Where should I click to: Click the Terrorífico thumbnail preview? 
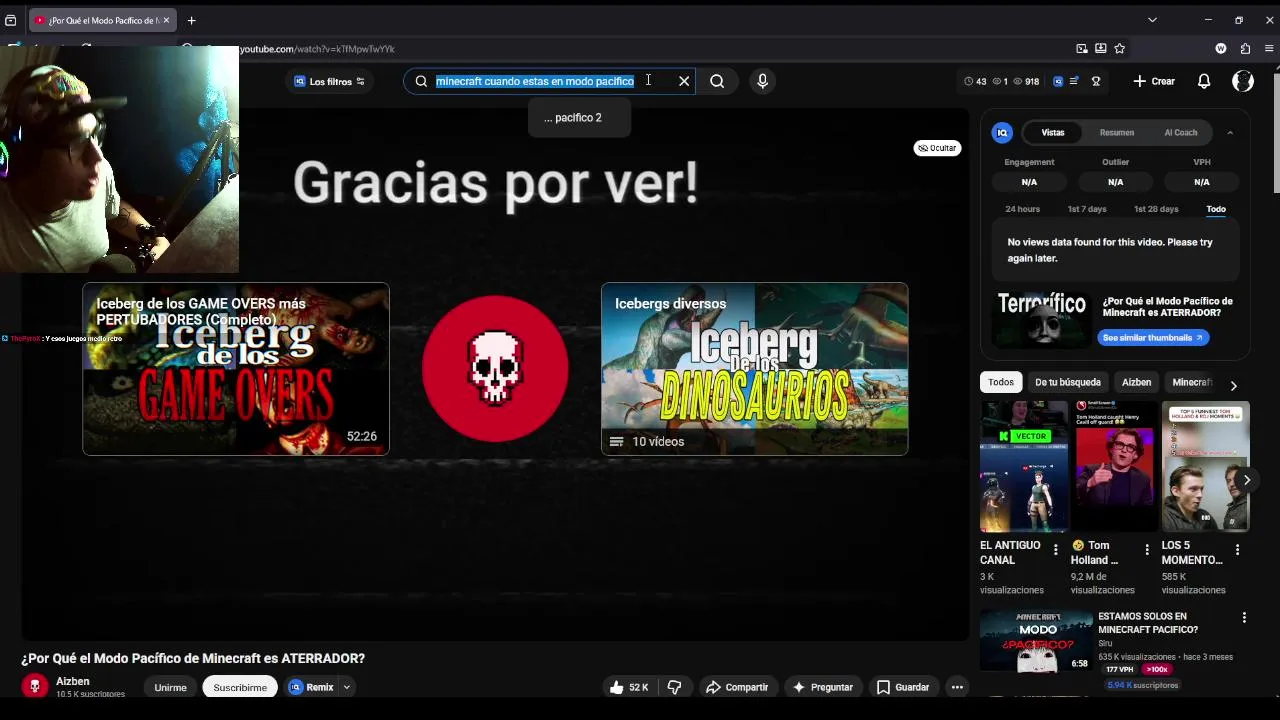coord(1042,319)
